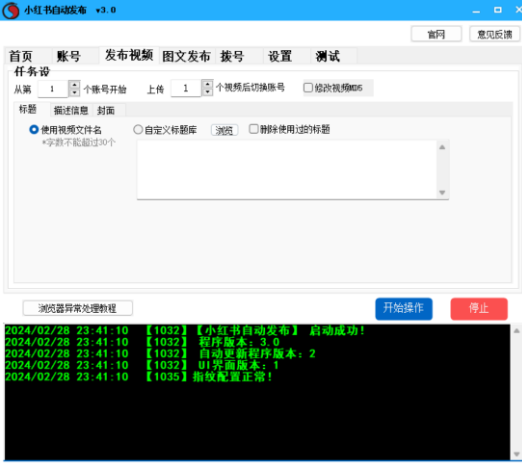Click the blue 开始操作 button
522x464 pixels.
point(404,309)
